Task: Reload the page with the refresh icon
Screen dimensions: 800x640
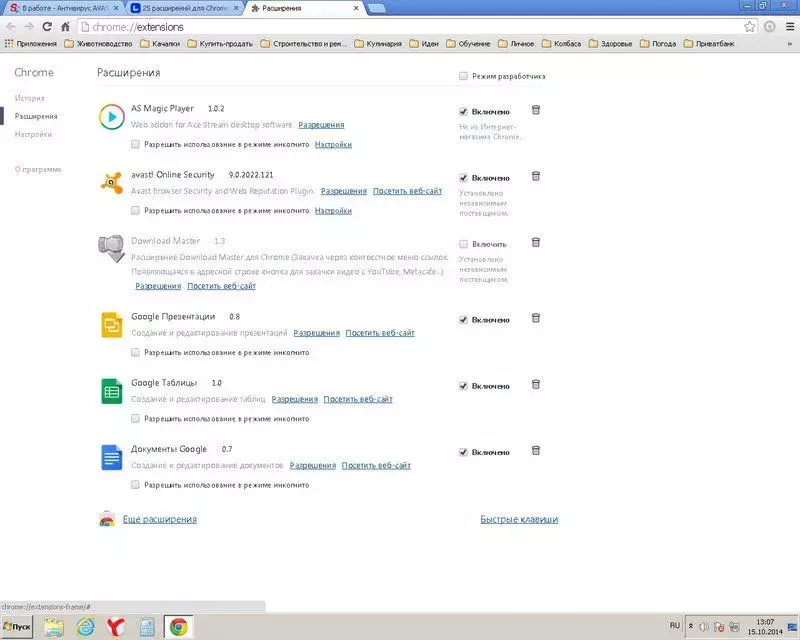Action: [47, 27]
